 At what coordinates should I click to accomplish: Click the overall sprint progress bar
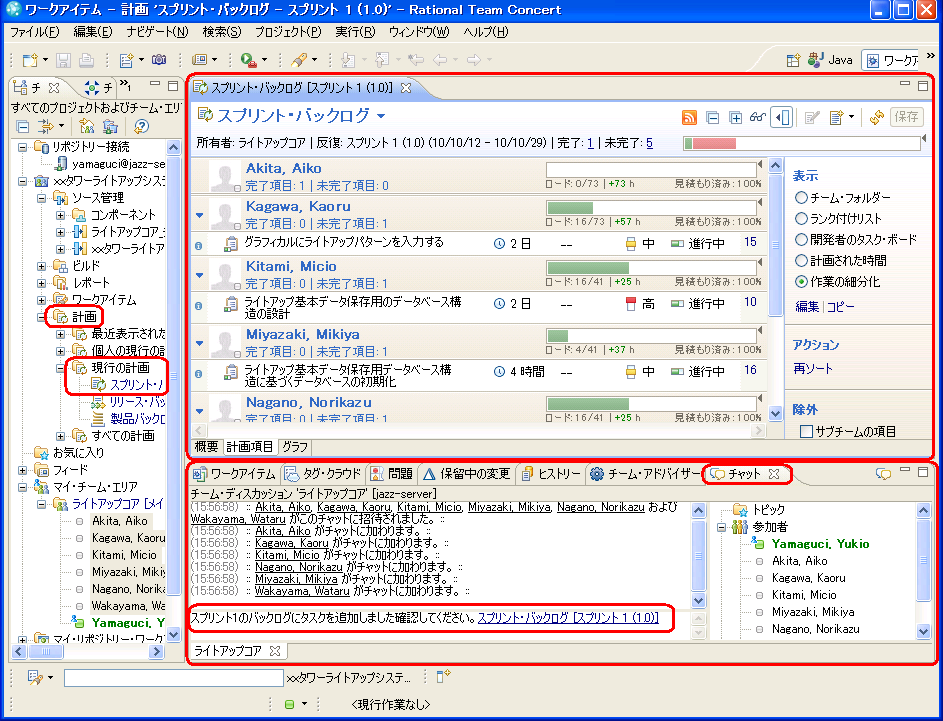click(x=802, y=143)
